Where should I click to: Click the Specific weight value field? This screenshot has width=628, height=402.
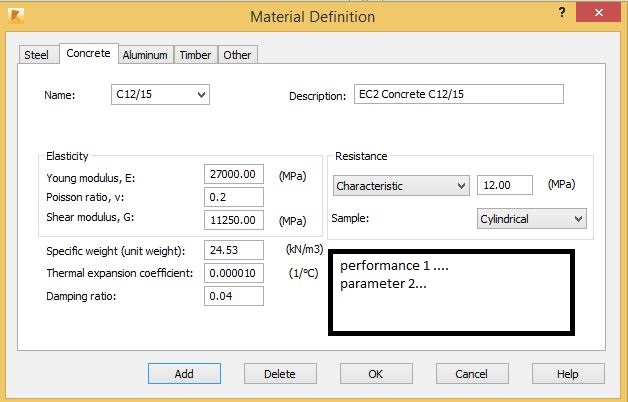point(234,250)
